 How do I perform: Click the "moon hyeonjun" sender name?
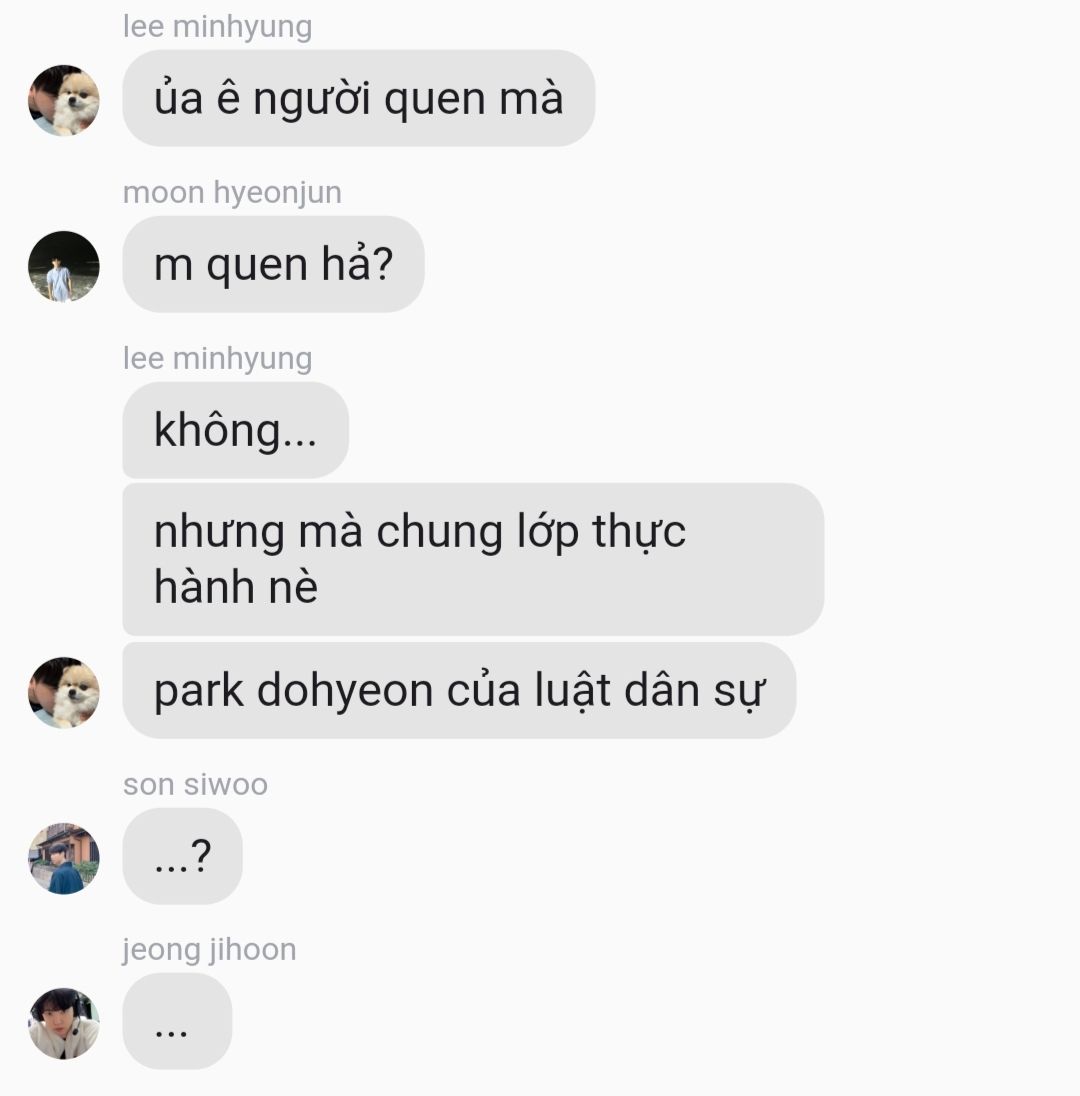(x=232, y=193)
